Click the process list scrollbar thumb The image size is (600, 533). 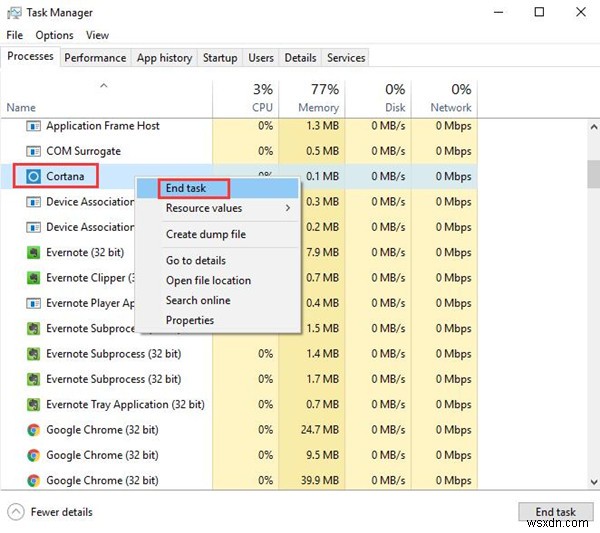593,174
